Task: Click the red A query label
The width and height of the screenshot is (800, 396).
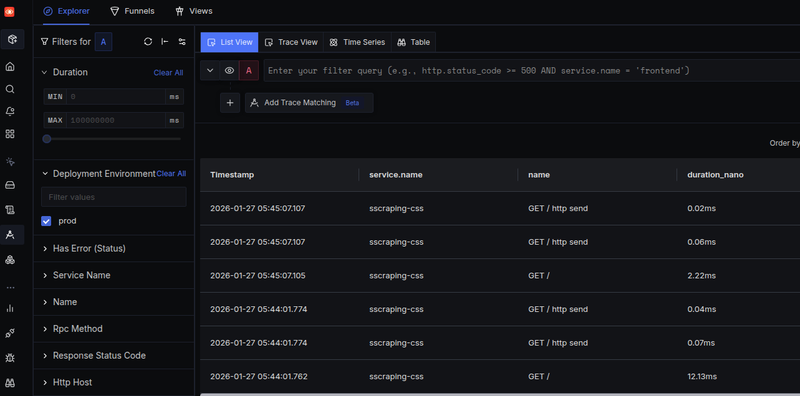Action: tap(249, 70)
